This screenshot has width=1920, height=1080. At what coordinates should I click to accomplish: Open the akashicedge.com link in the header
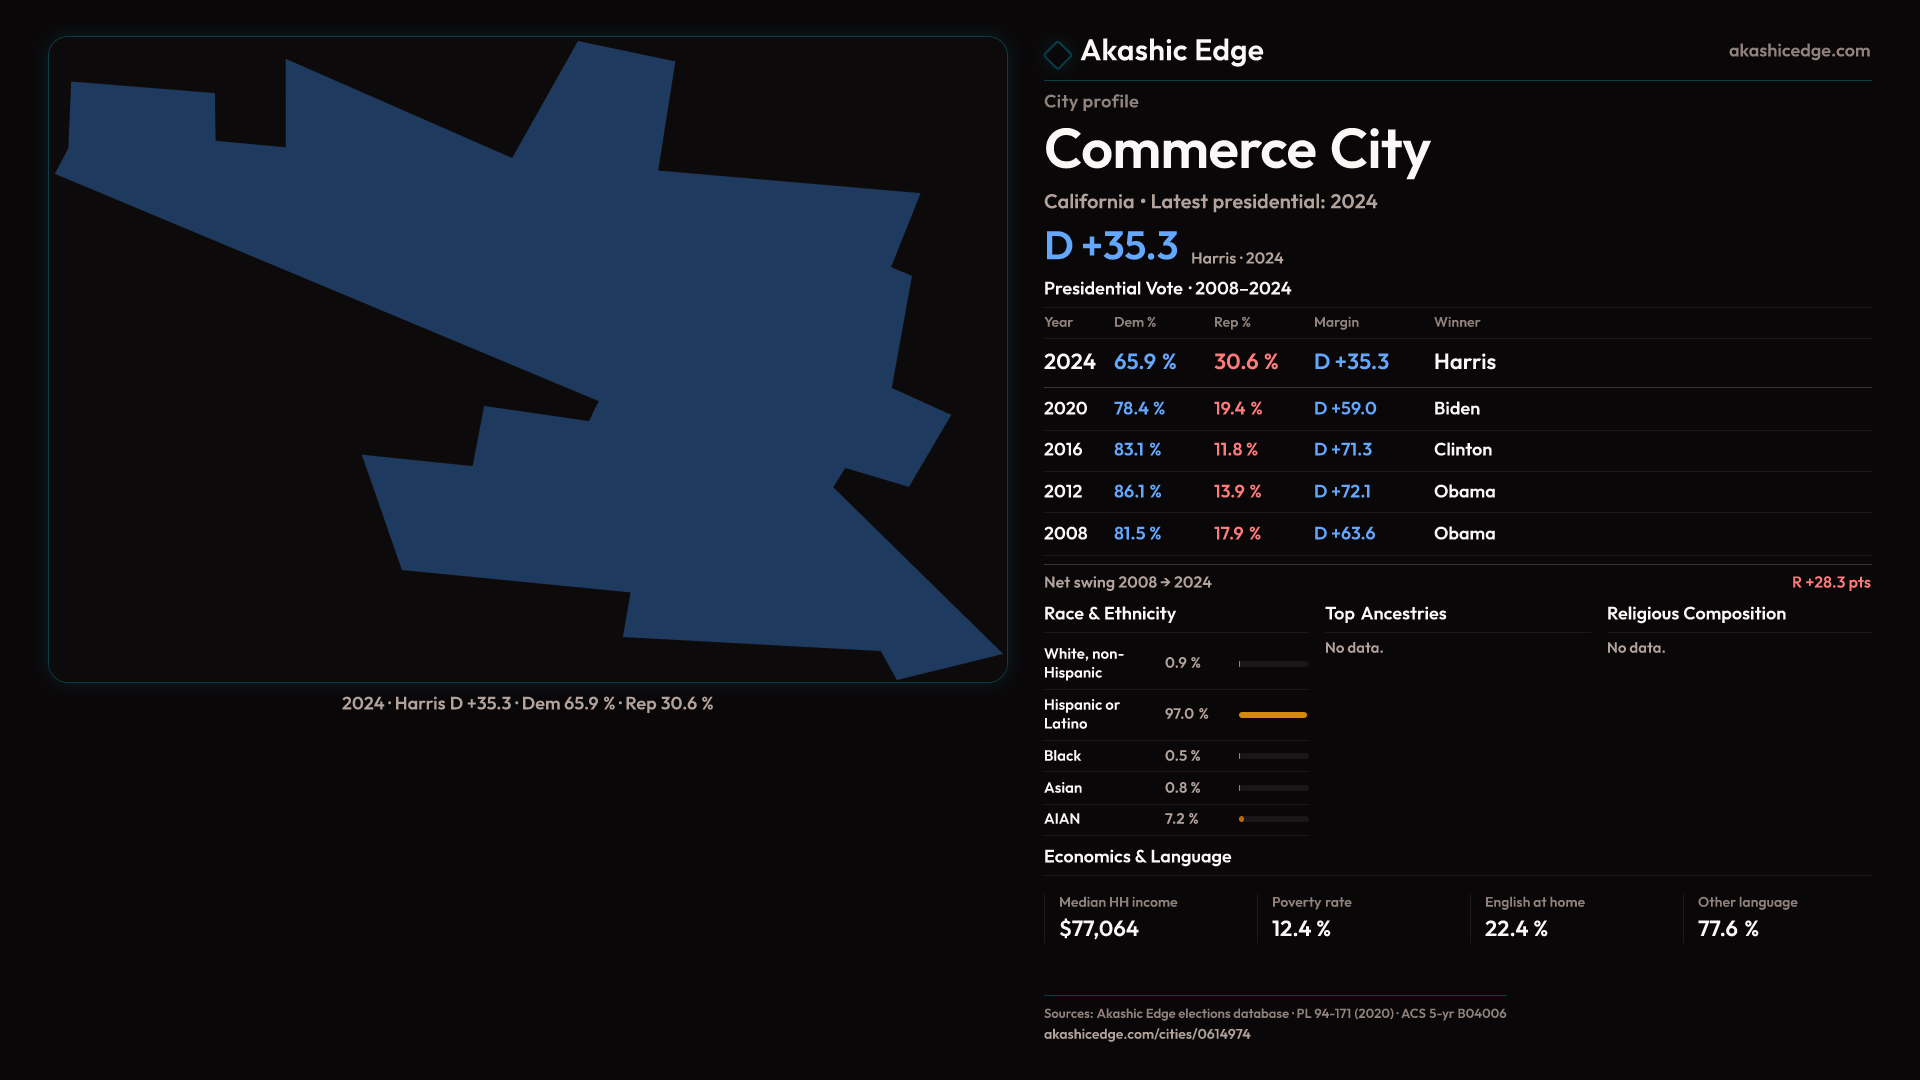1798,51
